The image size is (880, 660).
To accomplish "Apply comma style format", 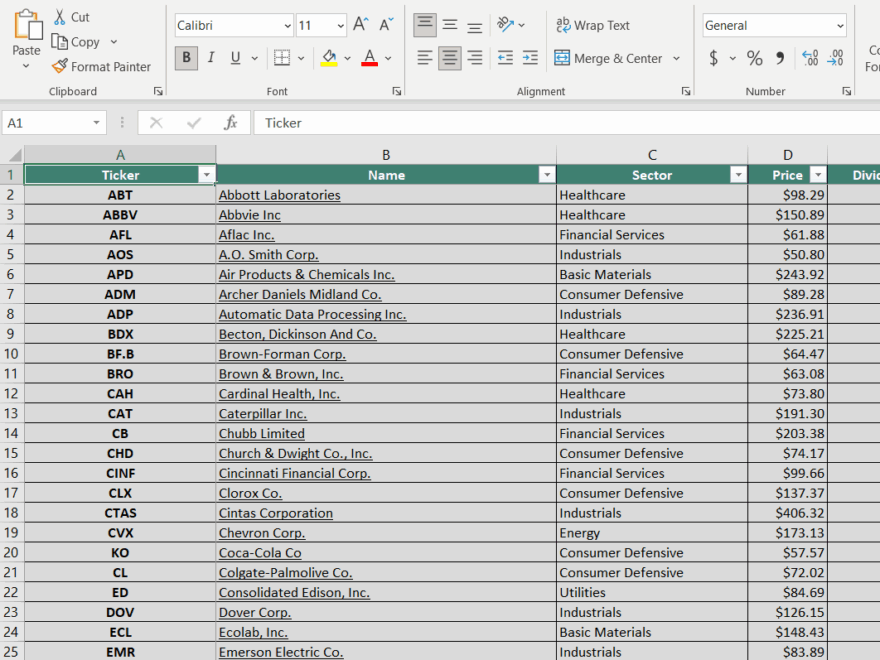I will click(780, 58).
